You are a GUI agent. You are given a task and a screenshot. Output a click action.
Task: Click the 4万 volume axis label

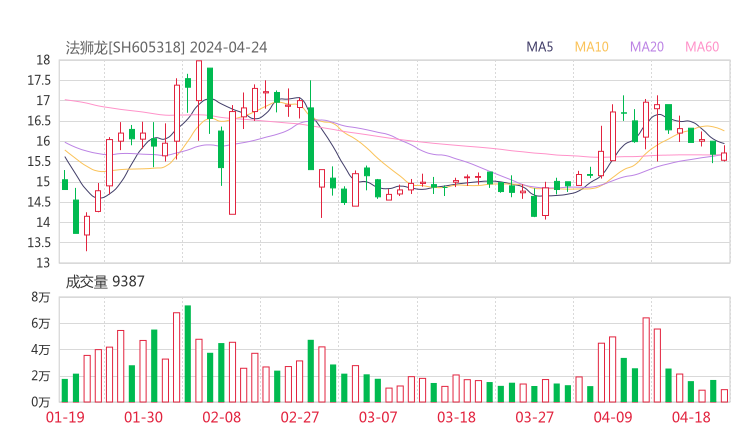(x=41, y=350)
